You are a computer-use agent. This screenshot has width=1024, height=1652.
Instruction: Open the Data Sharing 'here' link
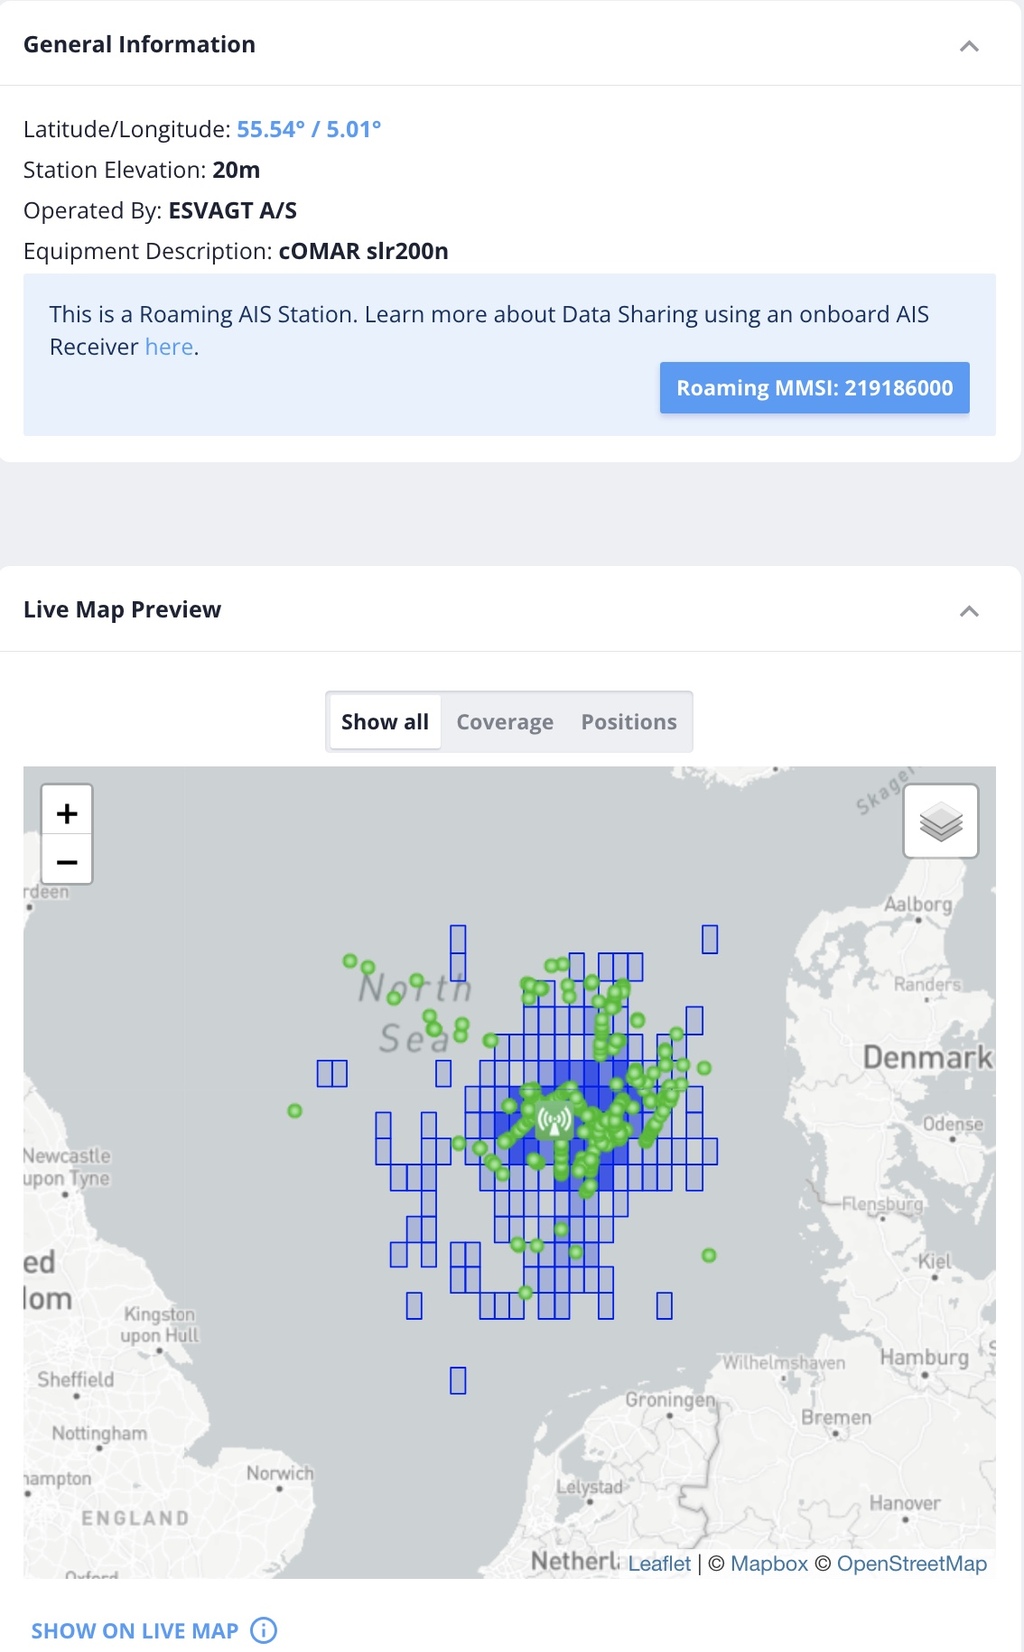[x=169, y=347]
